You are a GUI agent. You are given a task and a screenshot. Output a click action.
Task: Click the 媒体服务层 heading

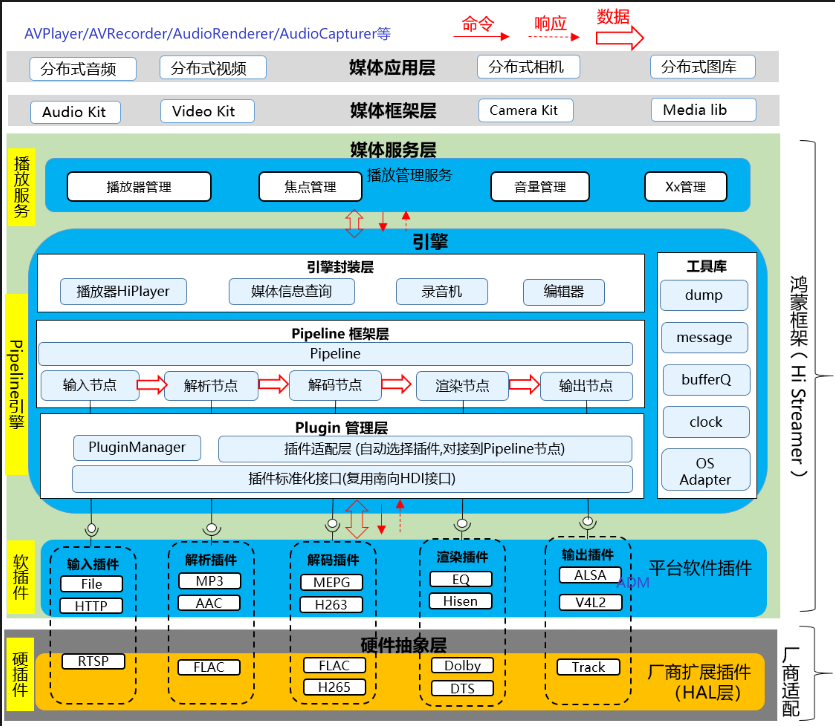pyautogui.click(x=393, y=150)
